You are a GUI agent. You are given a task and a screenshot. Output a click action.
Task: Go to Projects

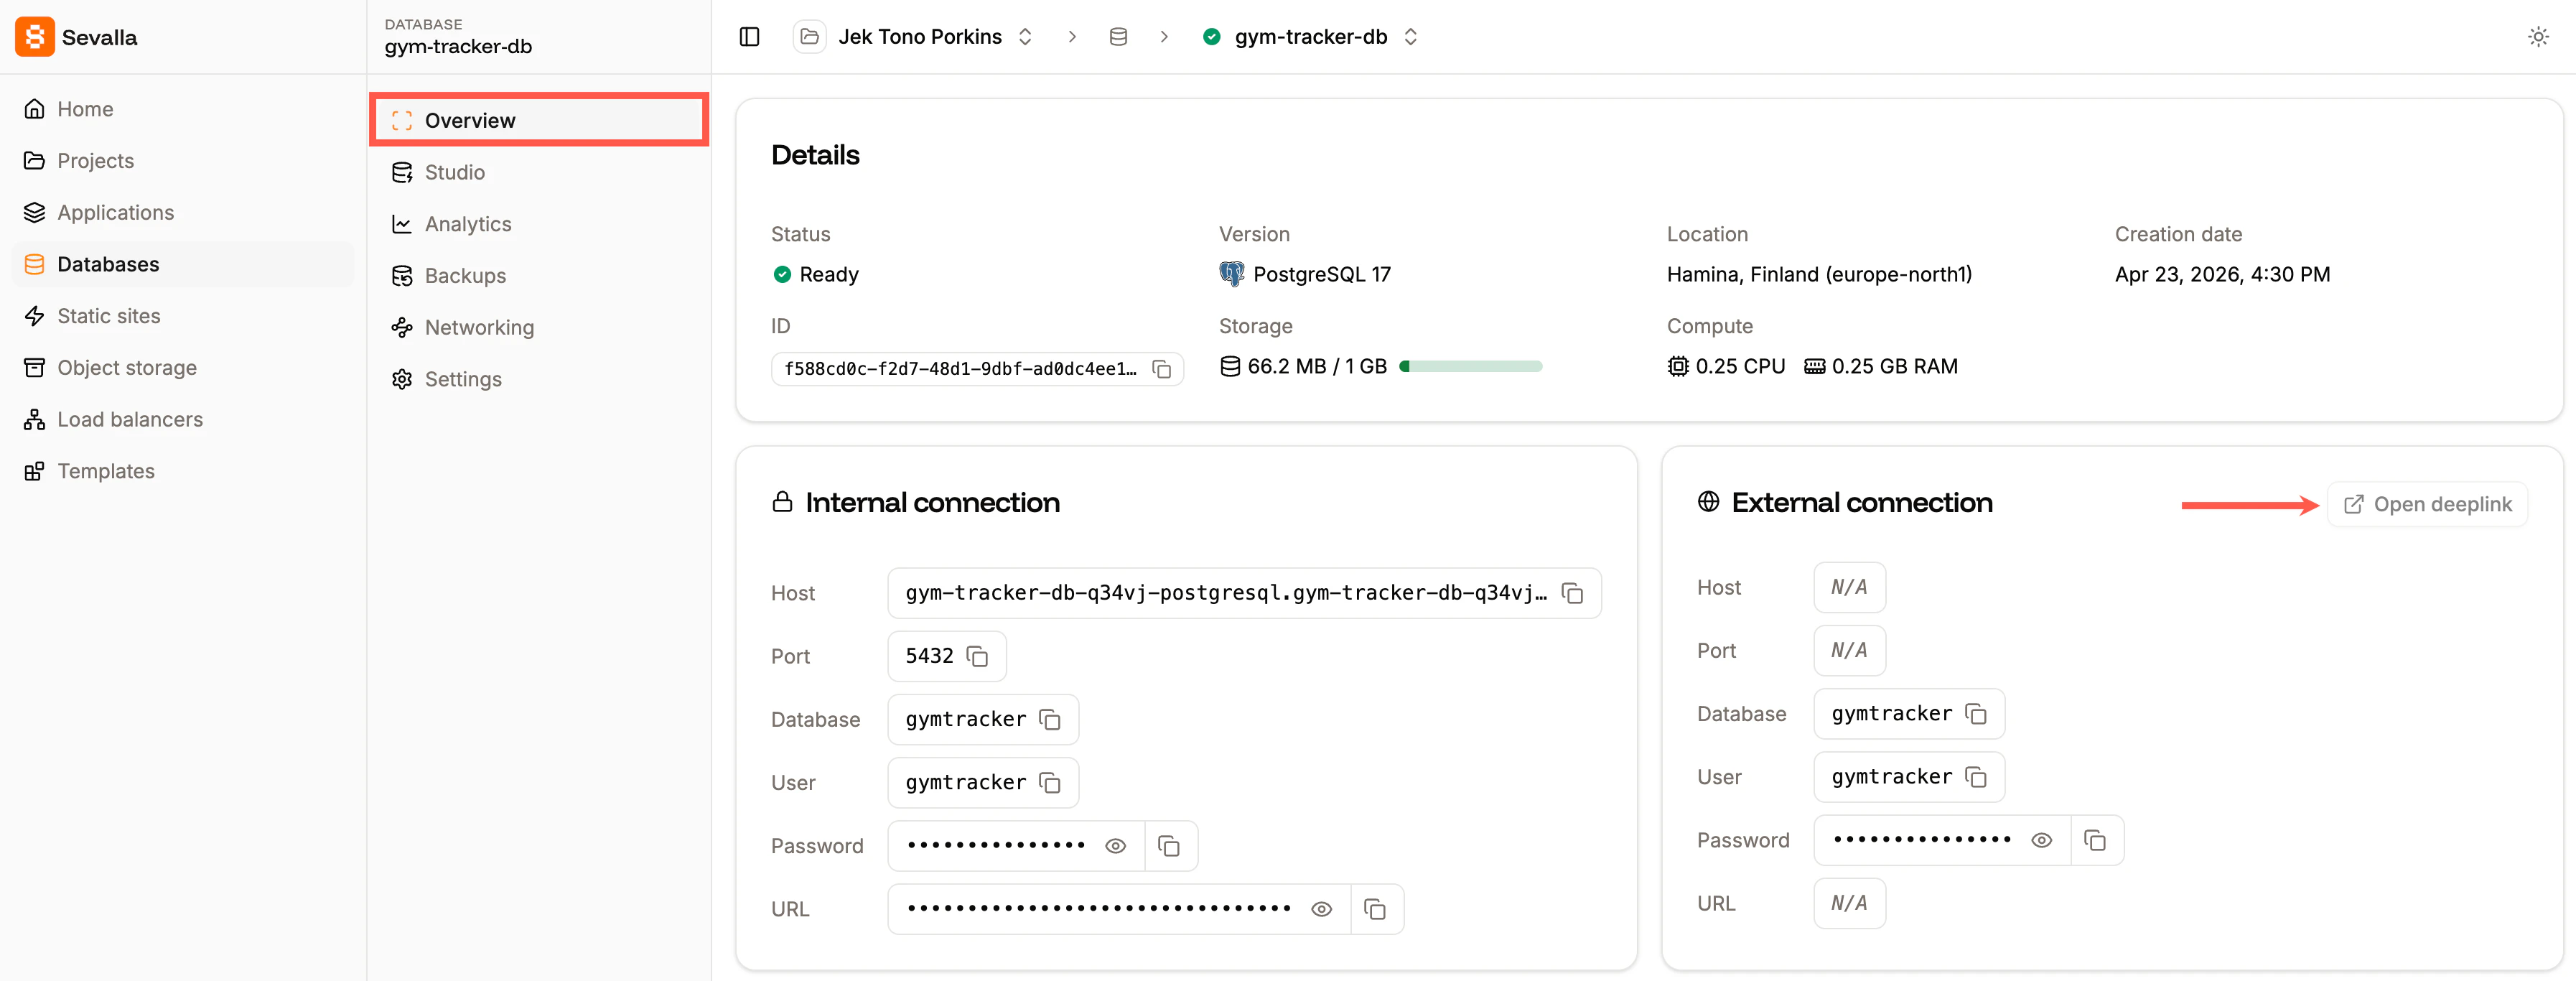tap(183, 161)
